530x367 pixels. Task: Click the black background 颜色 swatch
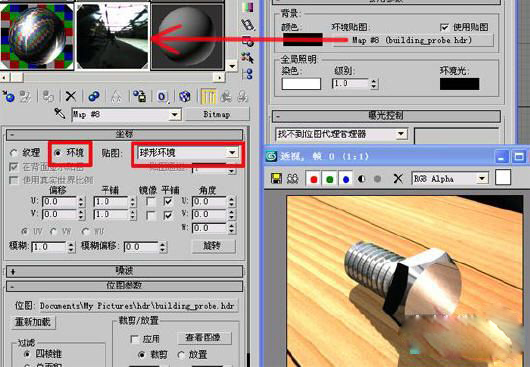303,39
